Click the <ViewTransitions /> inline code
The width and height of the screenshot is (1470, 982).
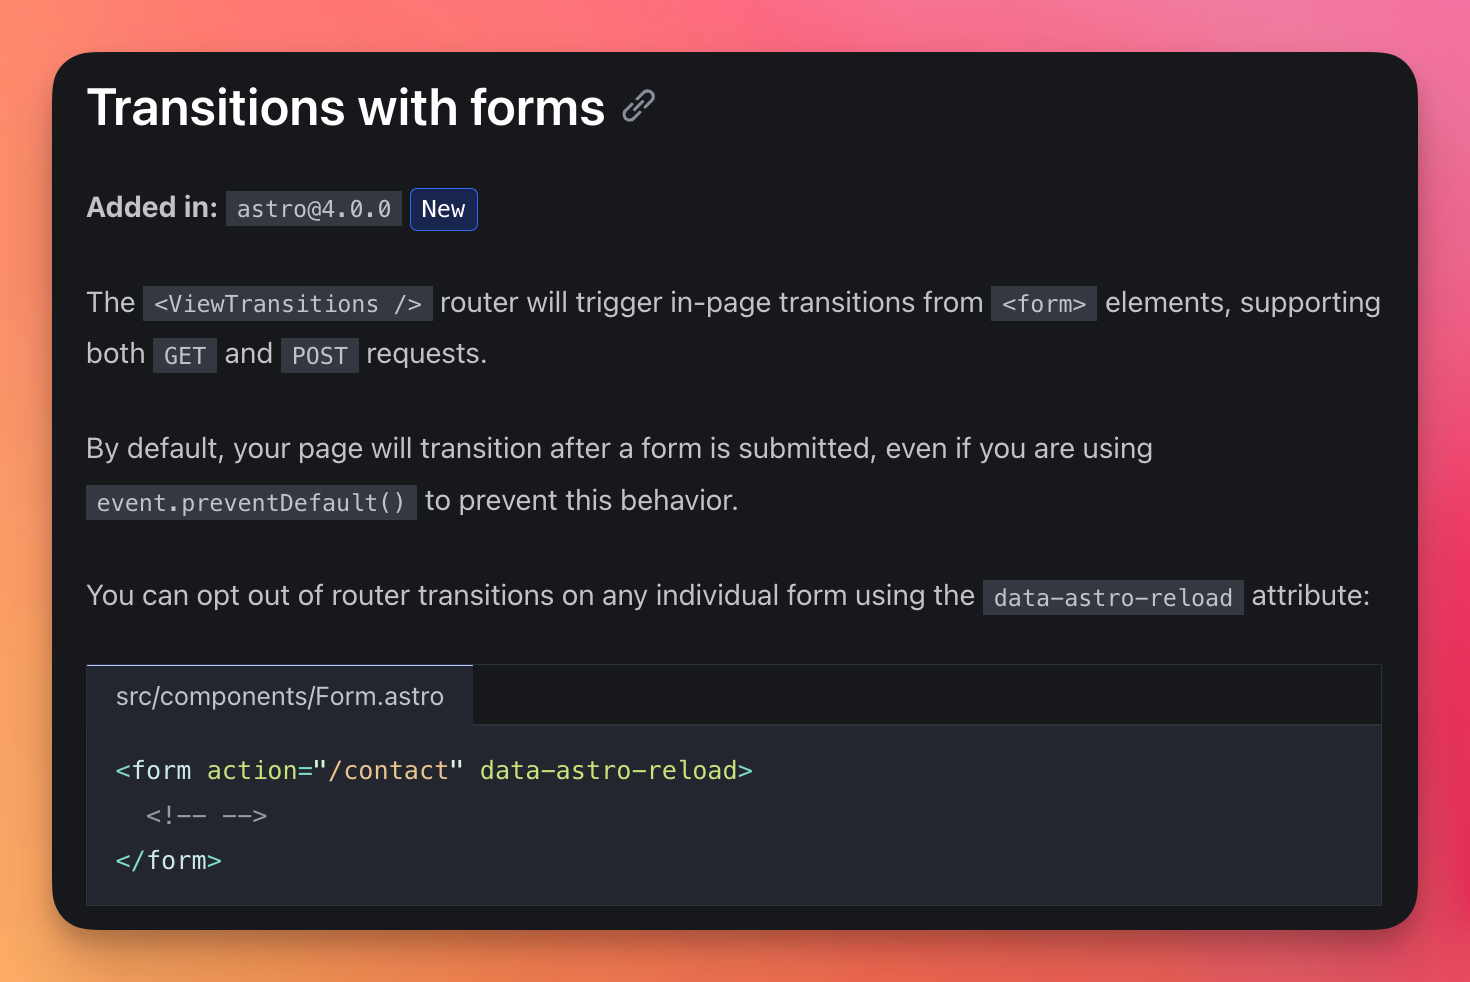[x=287, y=304]
